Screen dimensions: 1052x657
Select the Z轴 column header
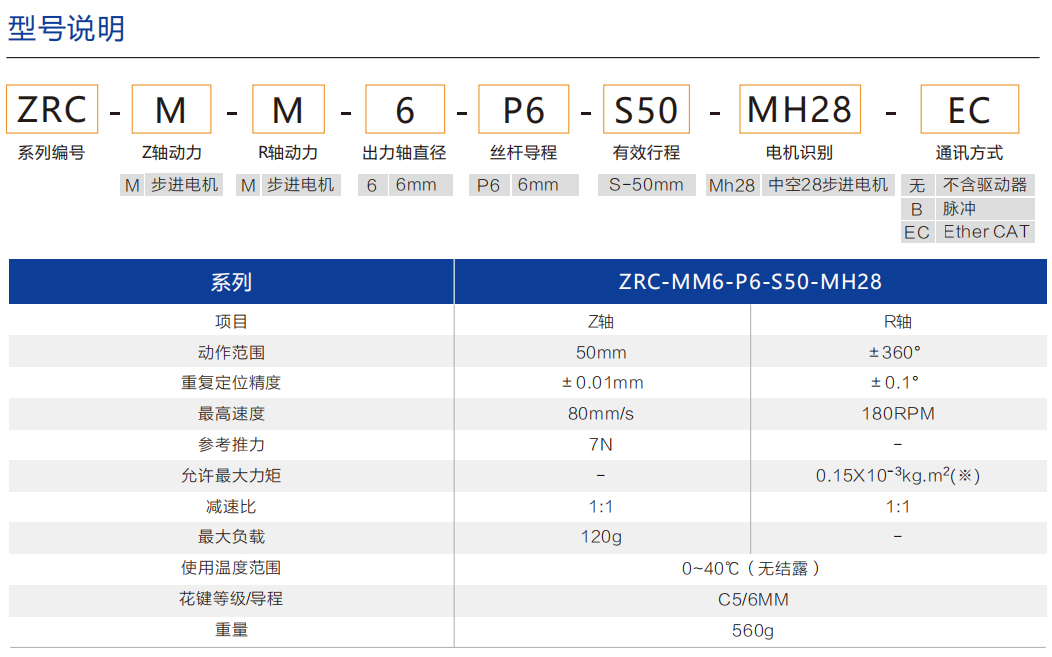click(x=601, y=320)
